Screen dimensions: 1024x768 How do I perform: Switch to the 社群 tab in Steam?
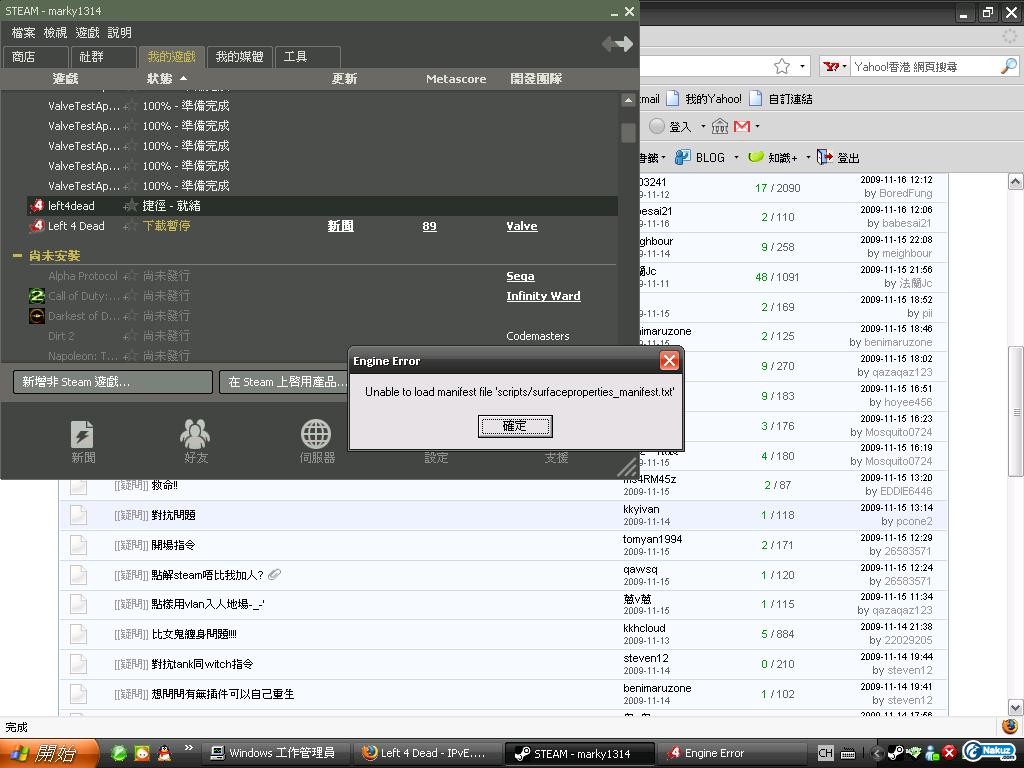(104, 57)
